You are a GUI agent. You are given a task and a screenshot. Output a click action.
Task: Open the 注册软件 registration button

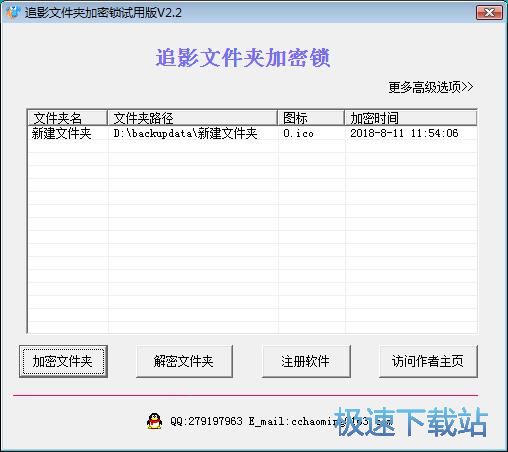[306, 361]
